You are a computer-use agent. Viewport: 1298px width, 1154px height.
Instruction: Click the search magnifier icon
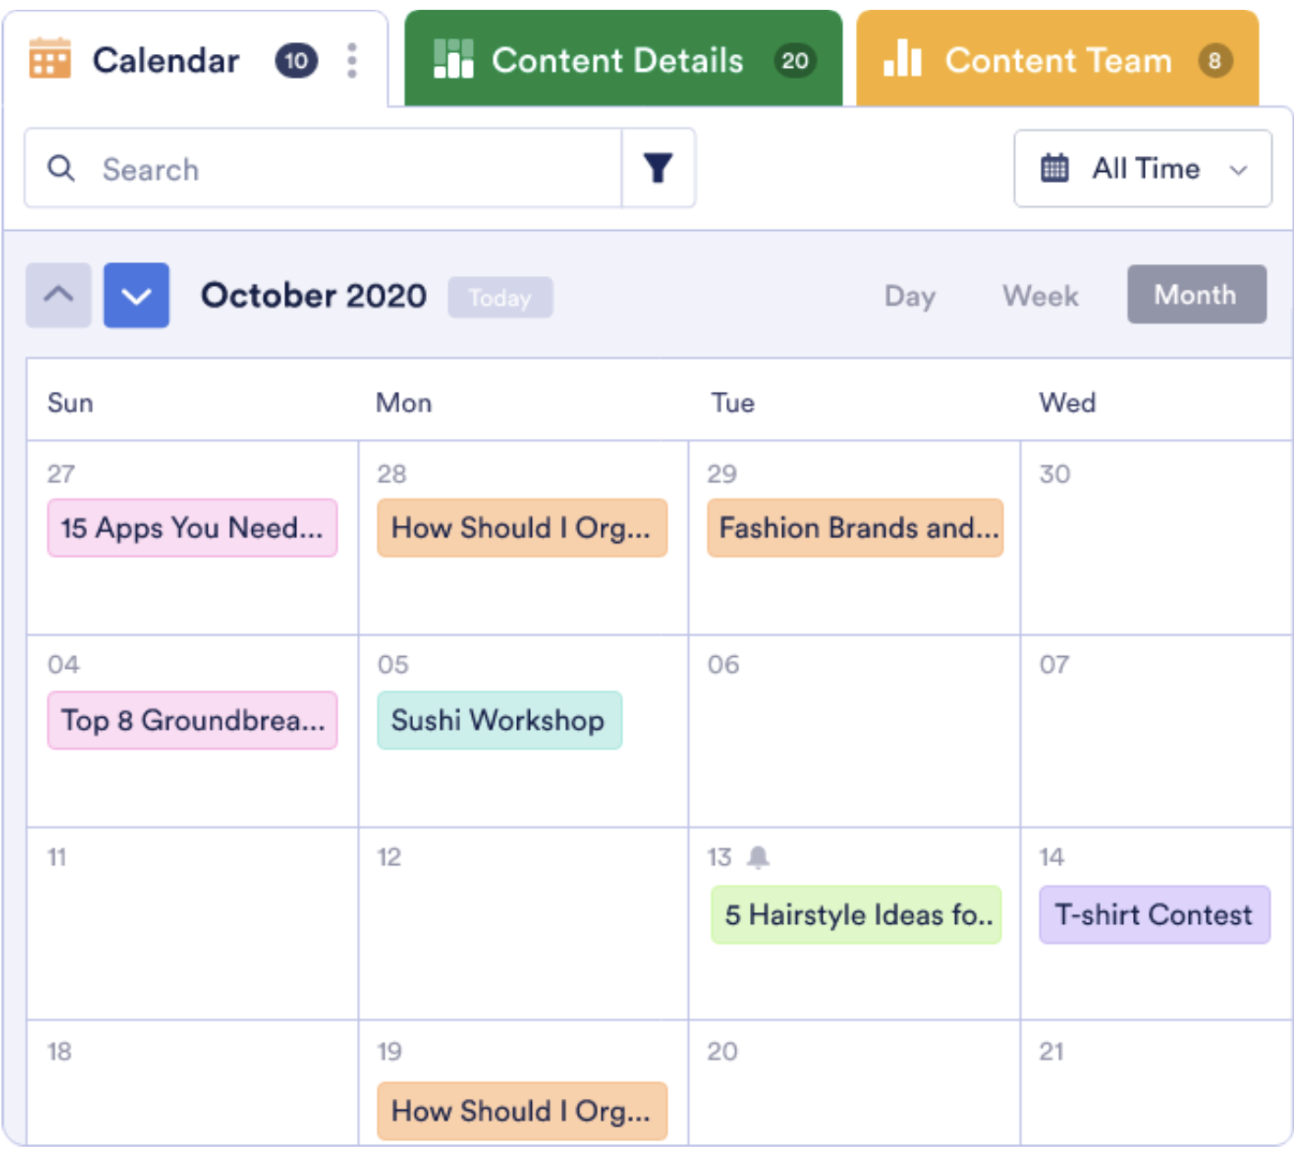(x=61, y=168)
